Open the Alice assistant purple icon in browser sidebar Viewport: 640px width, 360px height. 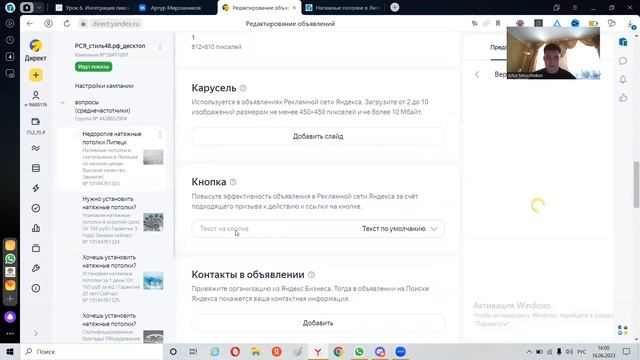10,317
